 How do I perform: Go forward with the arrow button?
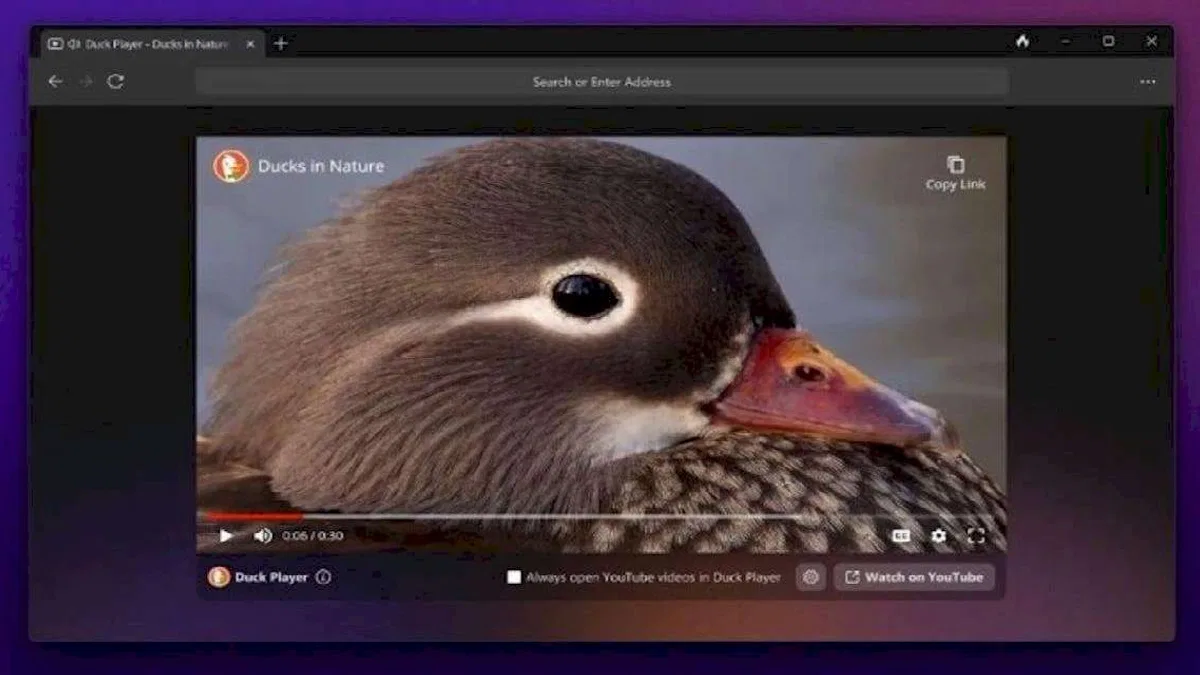[85, 82]
